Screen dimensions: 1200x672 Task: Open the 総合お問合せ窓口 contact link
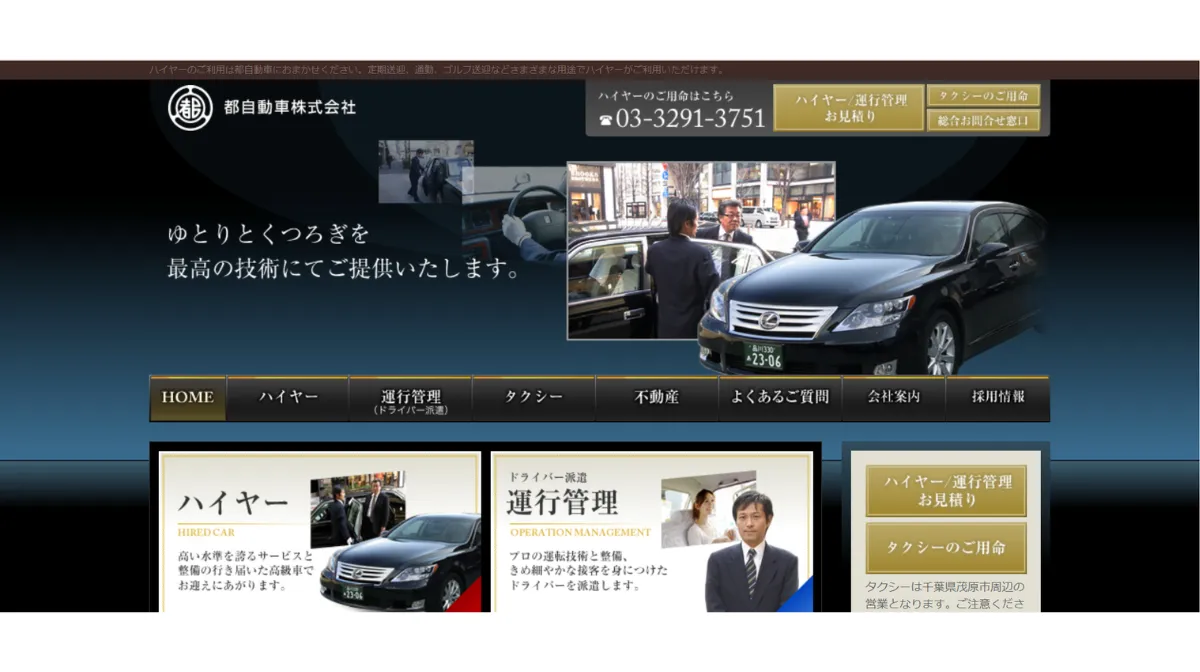coord(985,122)
